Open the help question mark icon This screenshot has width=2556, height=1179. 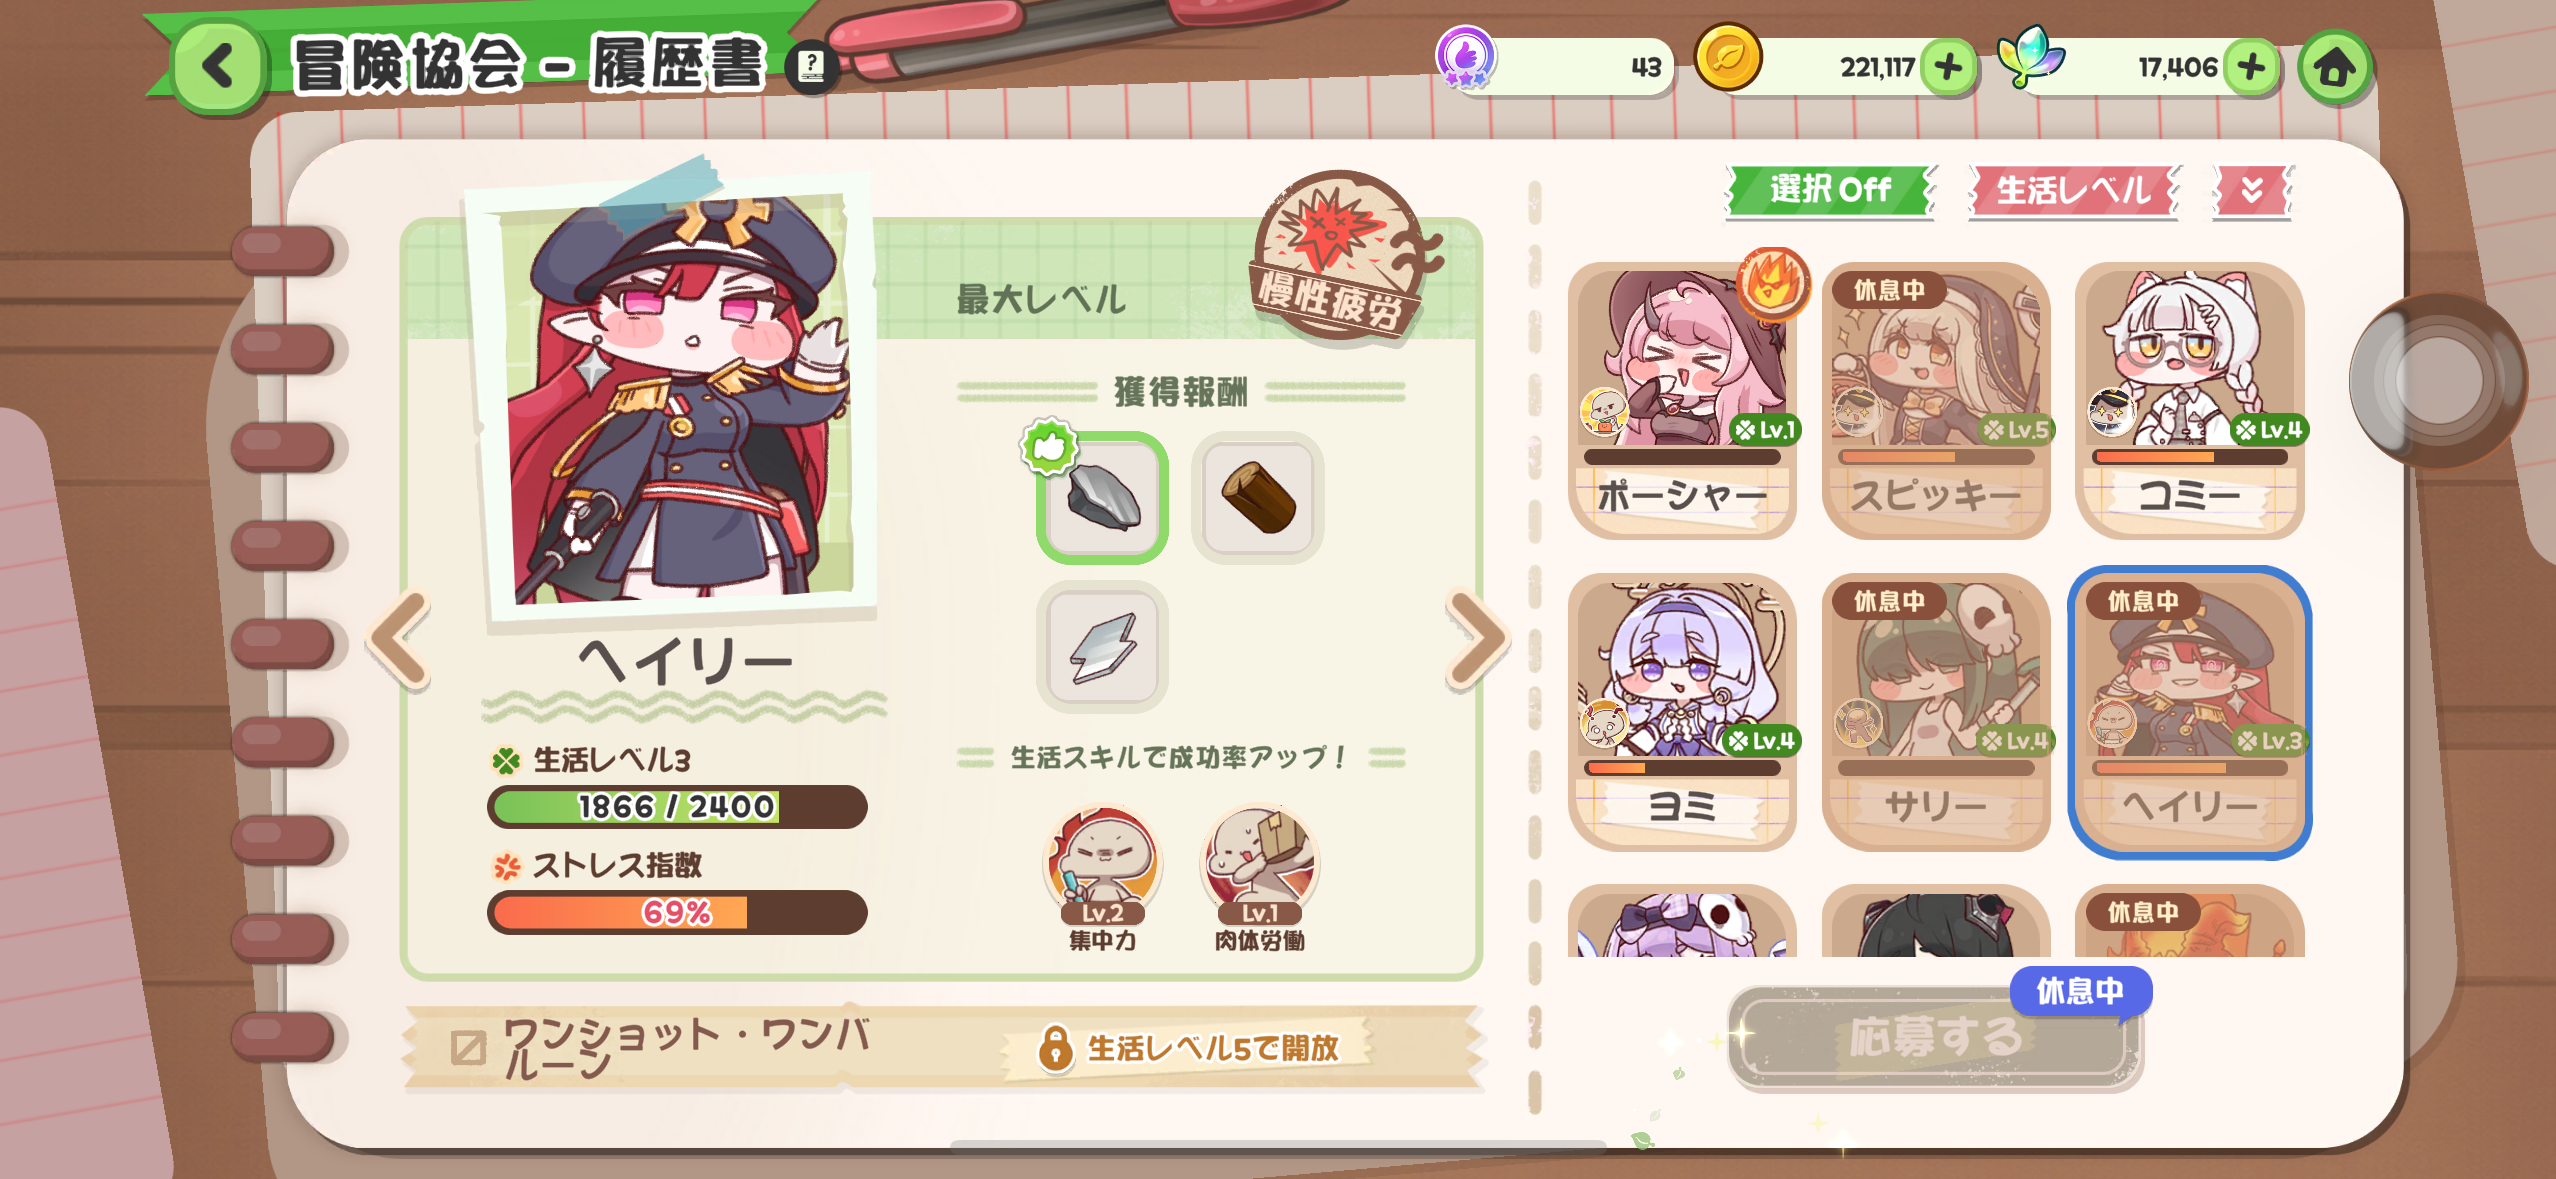point(811,68)
